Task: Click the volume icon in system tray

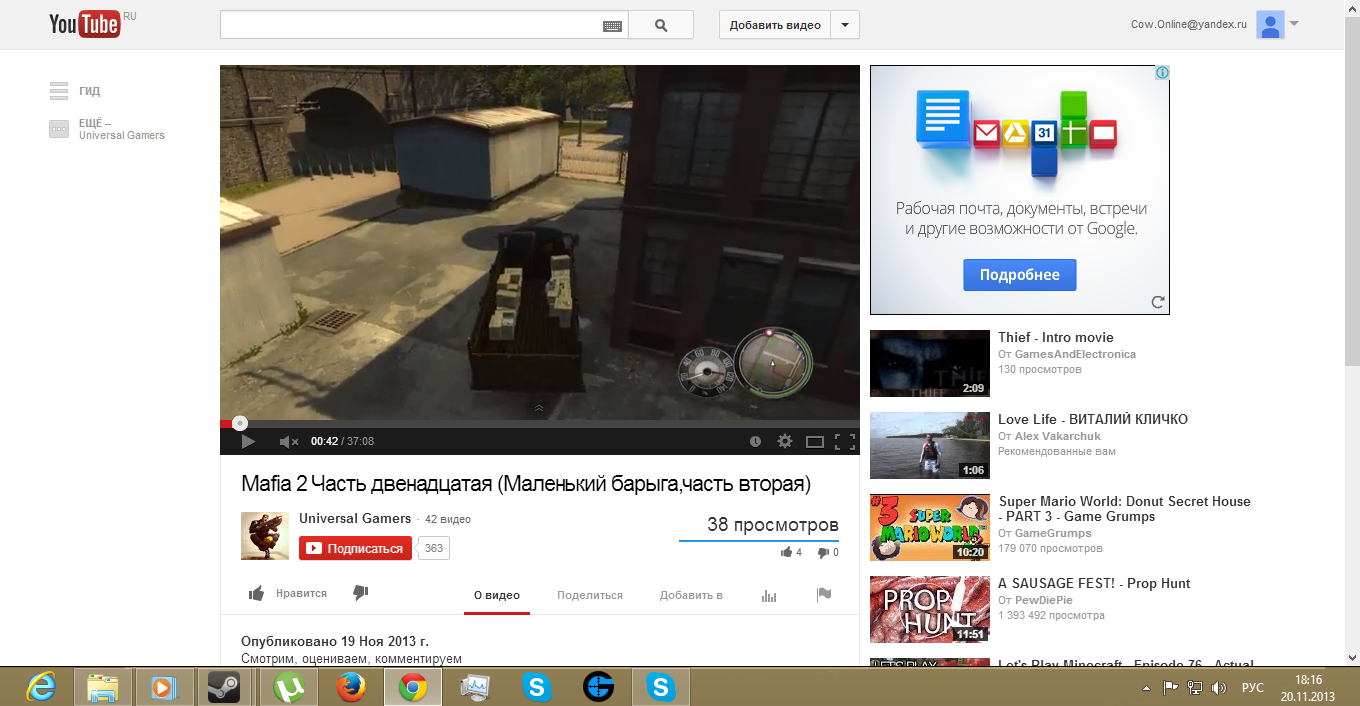Action: (1219, 688)
